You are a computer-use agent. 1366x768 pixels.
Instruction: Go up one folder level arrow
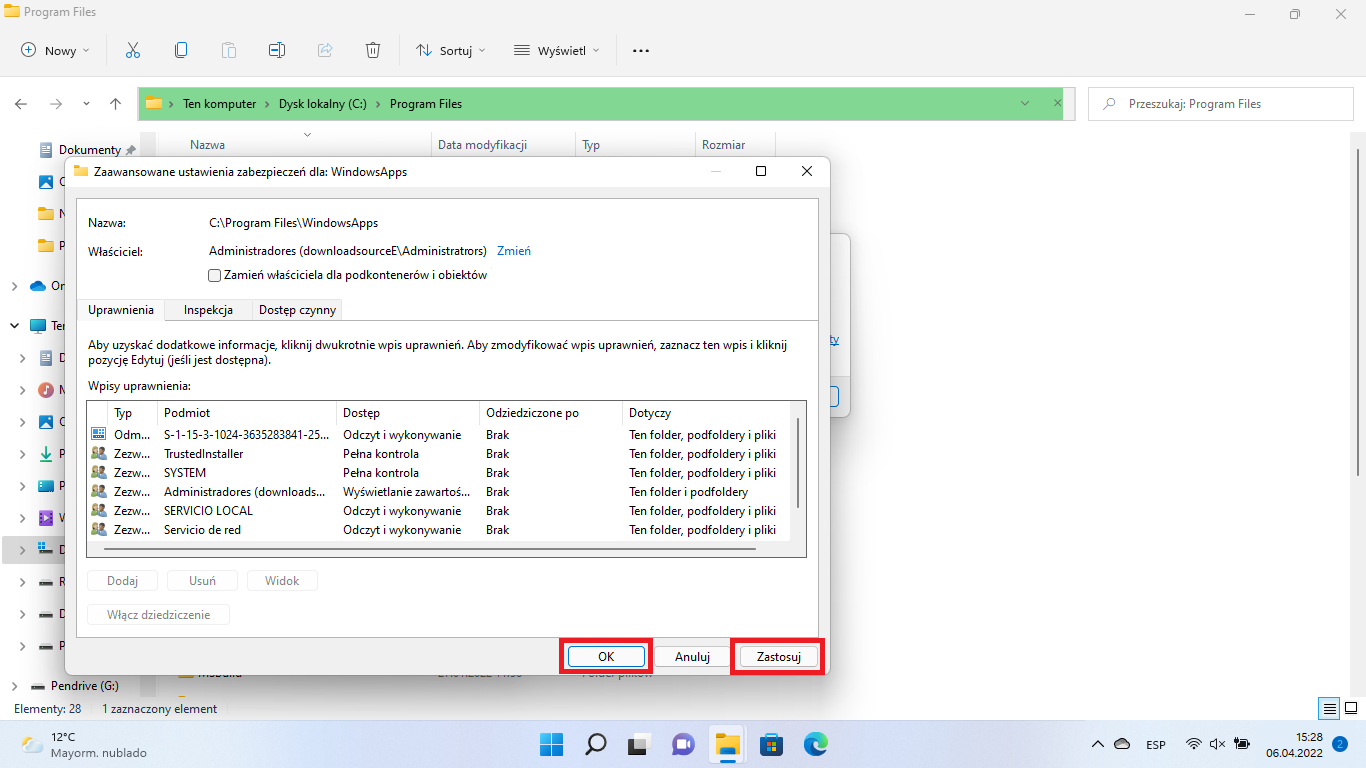click(x=116, y=104)
